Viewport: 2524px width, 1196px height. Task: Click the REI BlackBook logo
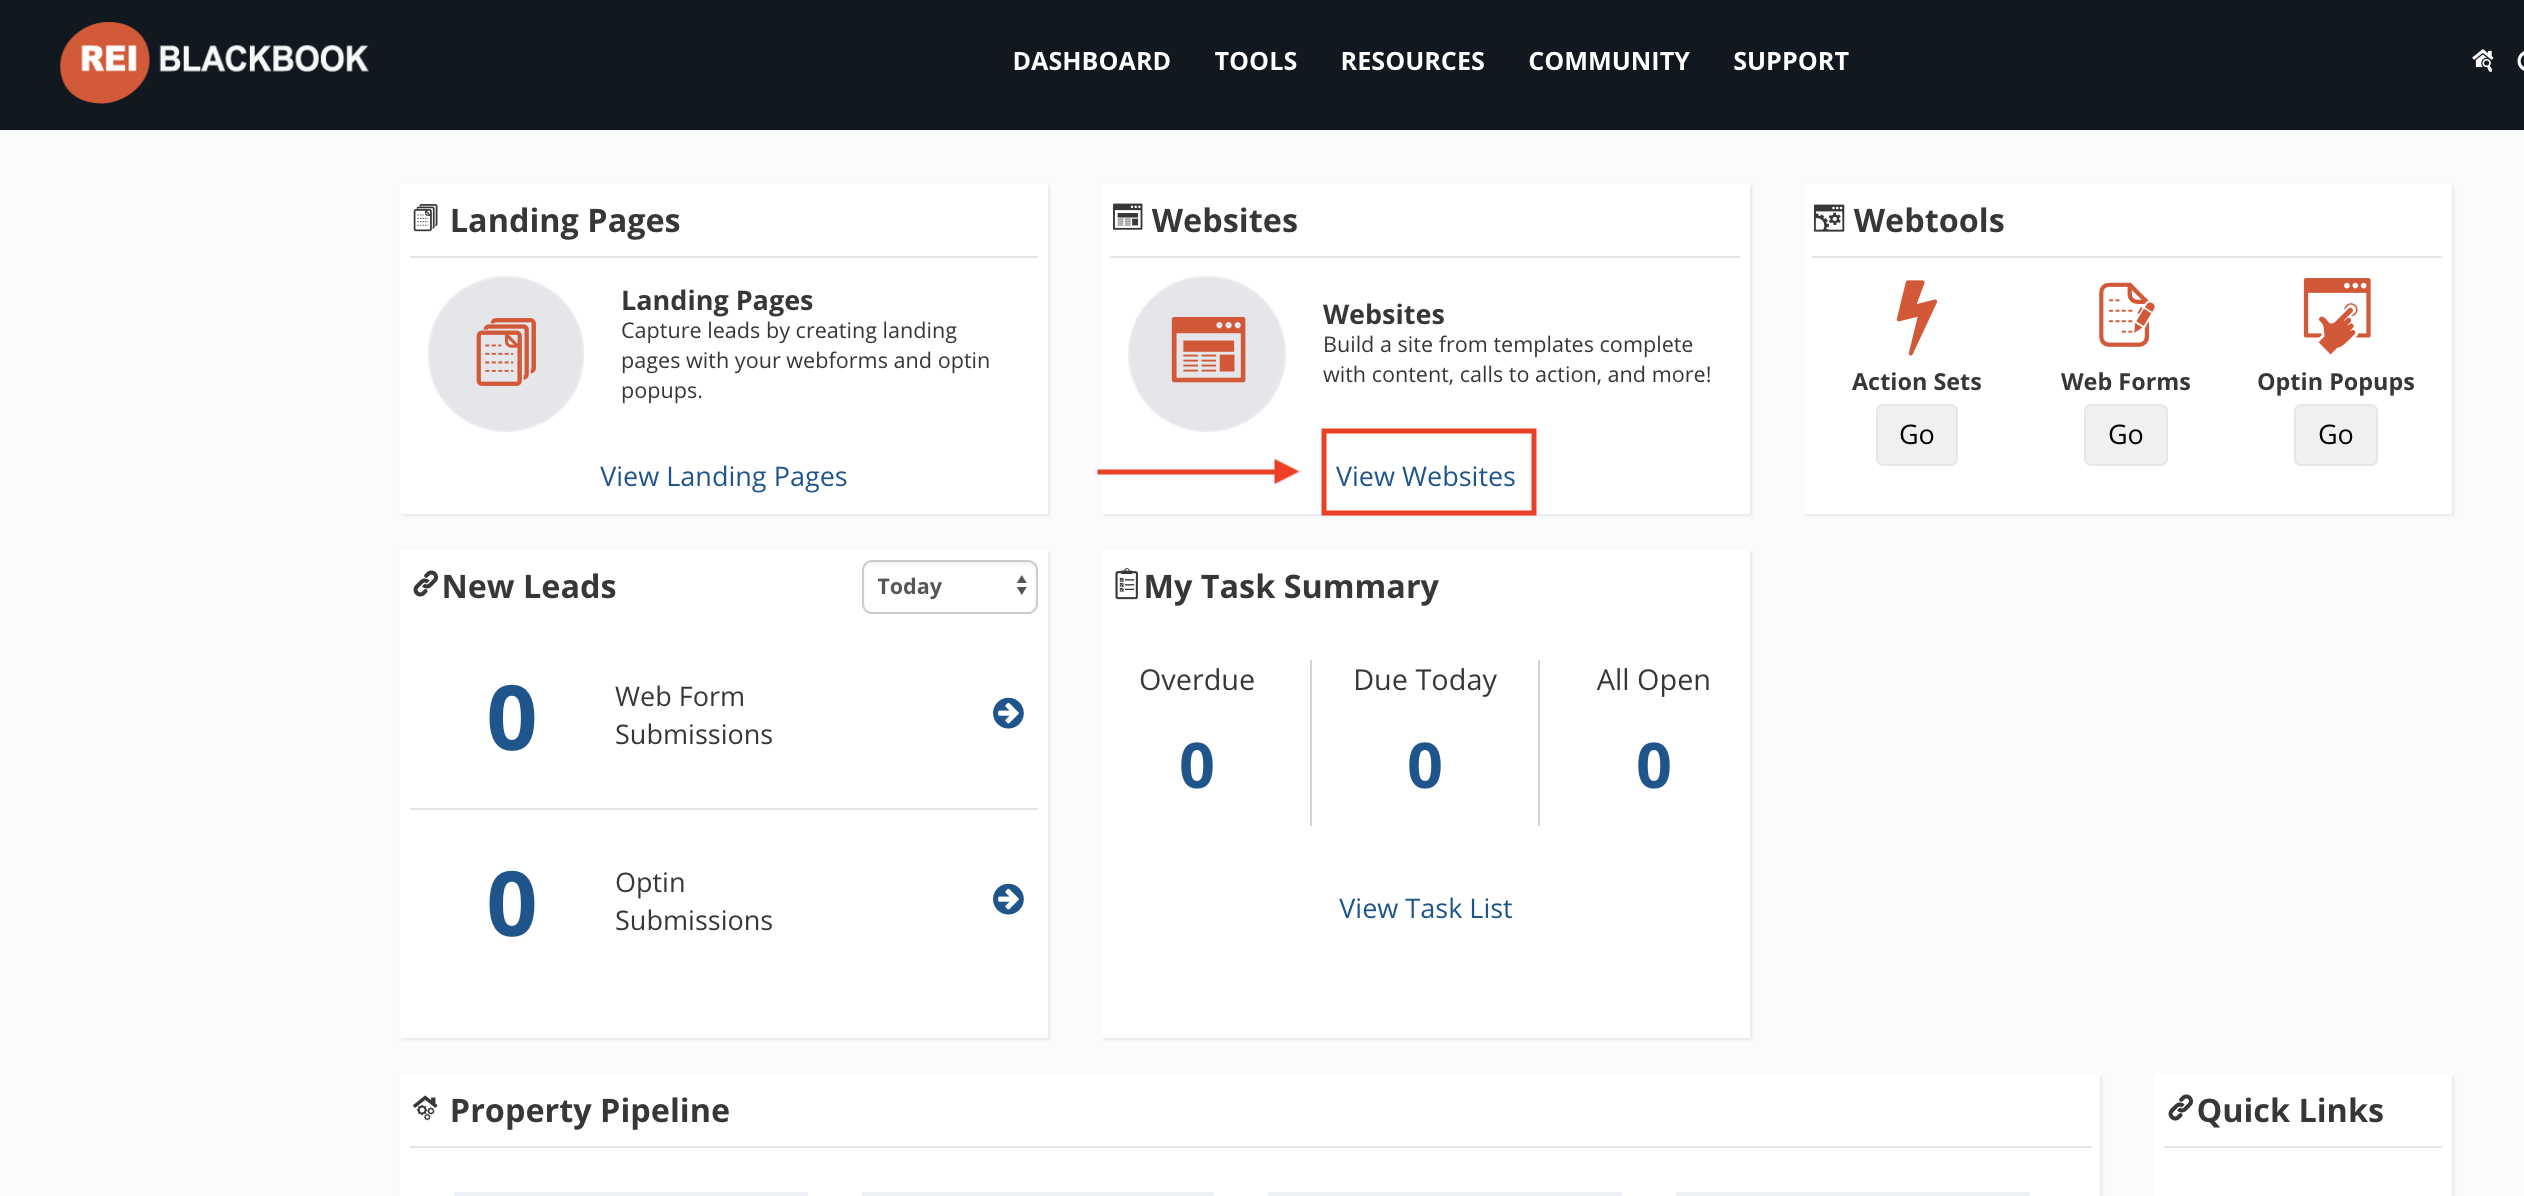point(214,61)
